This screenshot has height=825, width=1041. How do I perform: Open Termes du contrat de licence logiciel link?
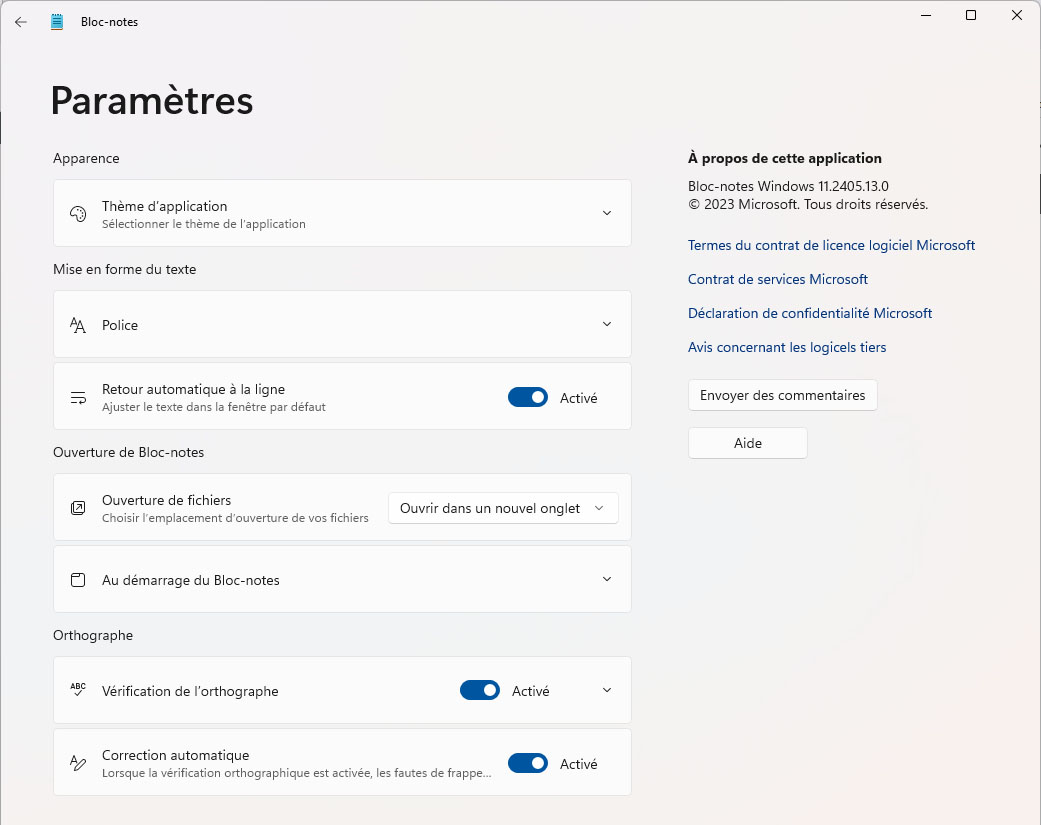tap(831, 245)
